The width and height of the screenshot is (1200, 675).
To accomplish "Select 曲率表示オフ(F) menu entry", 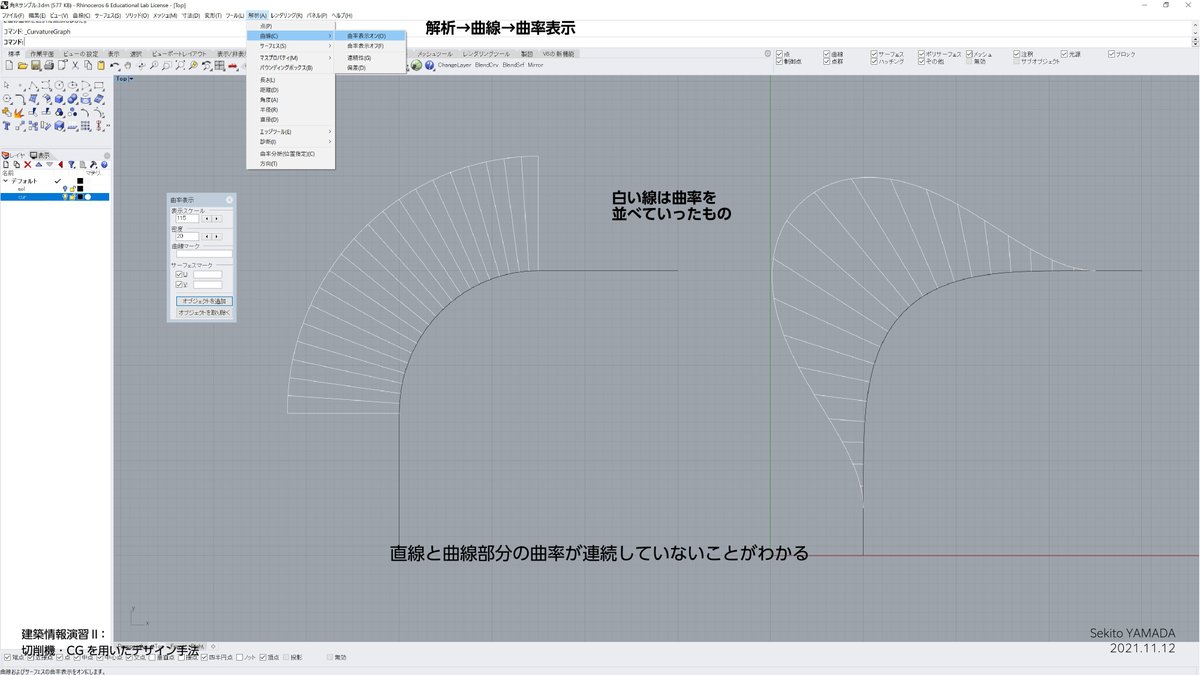I will tap(370, 46).
